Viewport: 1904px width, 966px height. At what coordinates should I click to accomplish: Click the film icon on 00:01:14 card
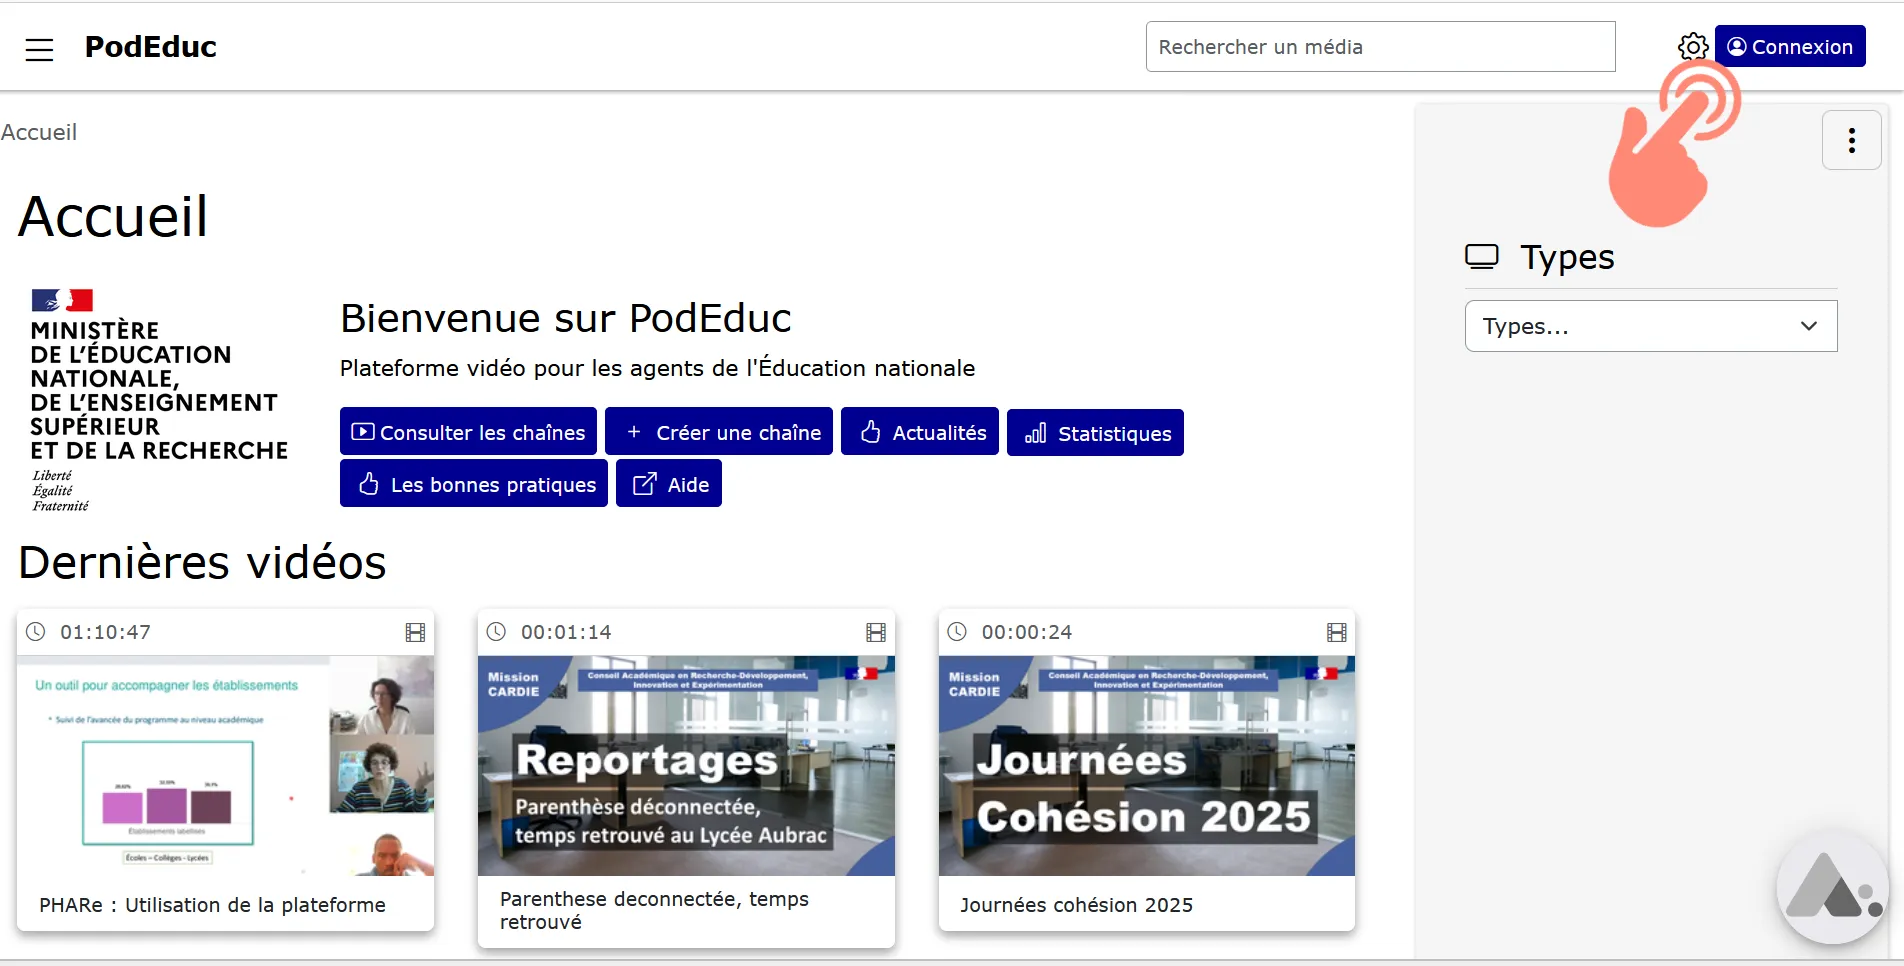(x=876, y=632)
